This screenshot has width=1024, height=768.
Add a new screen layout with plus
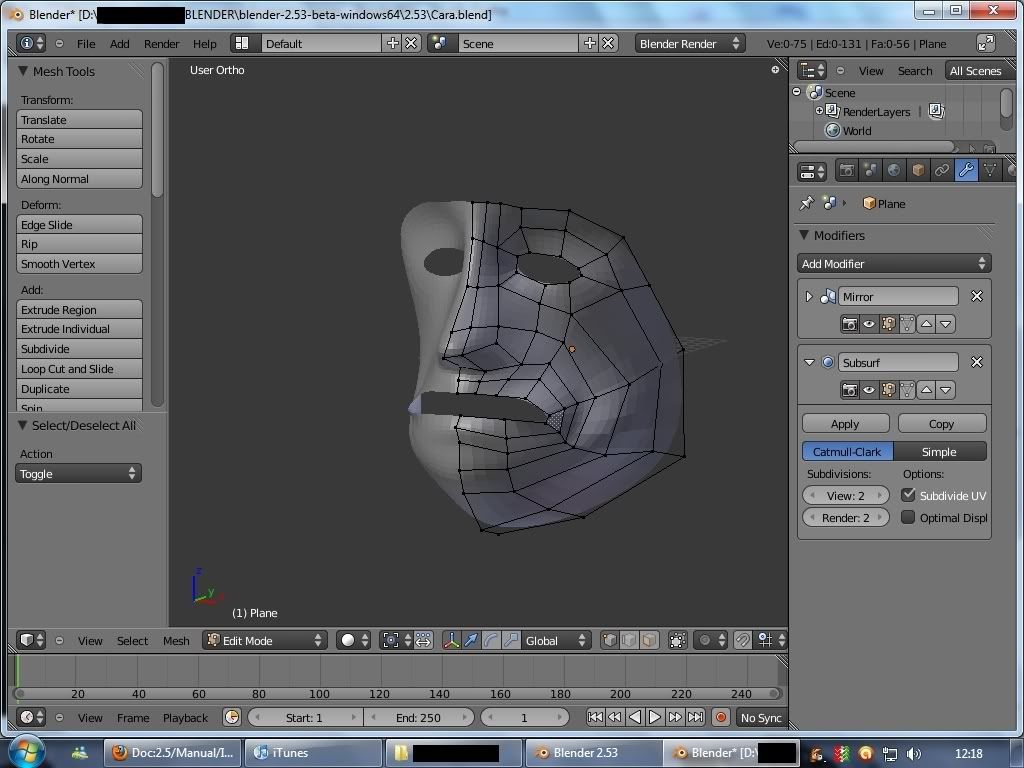(x=392, y=43)
